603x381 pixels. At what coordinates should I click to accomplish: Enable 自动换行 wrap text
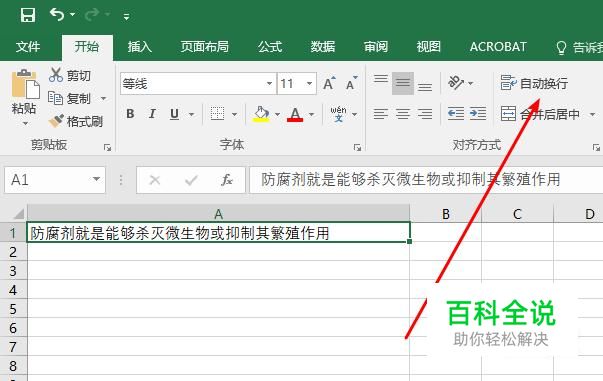pos(534,83)
